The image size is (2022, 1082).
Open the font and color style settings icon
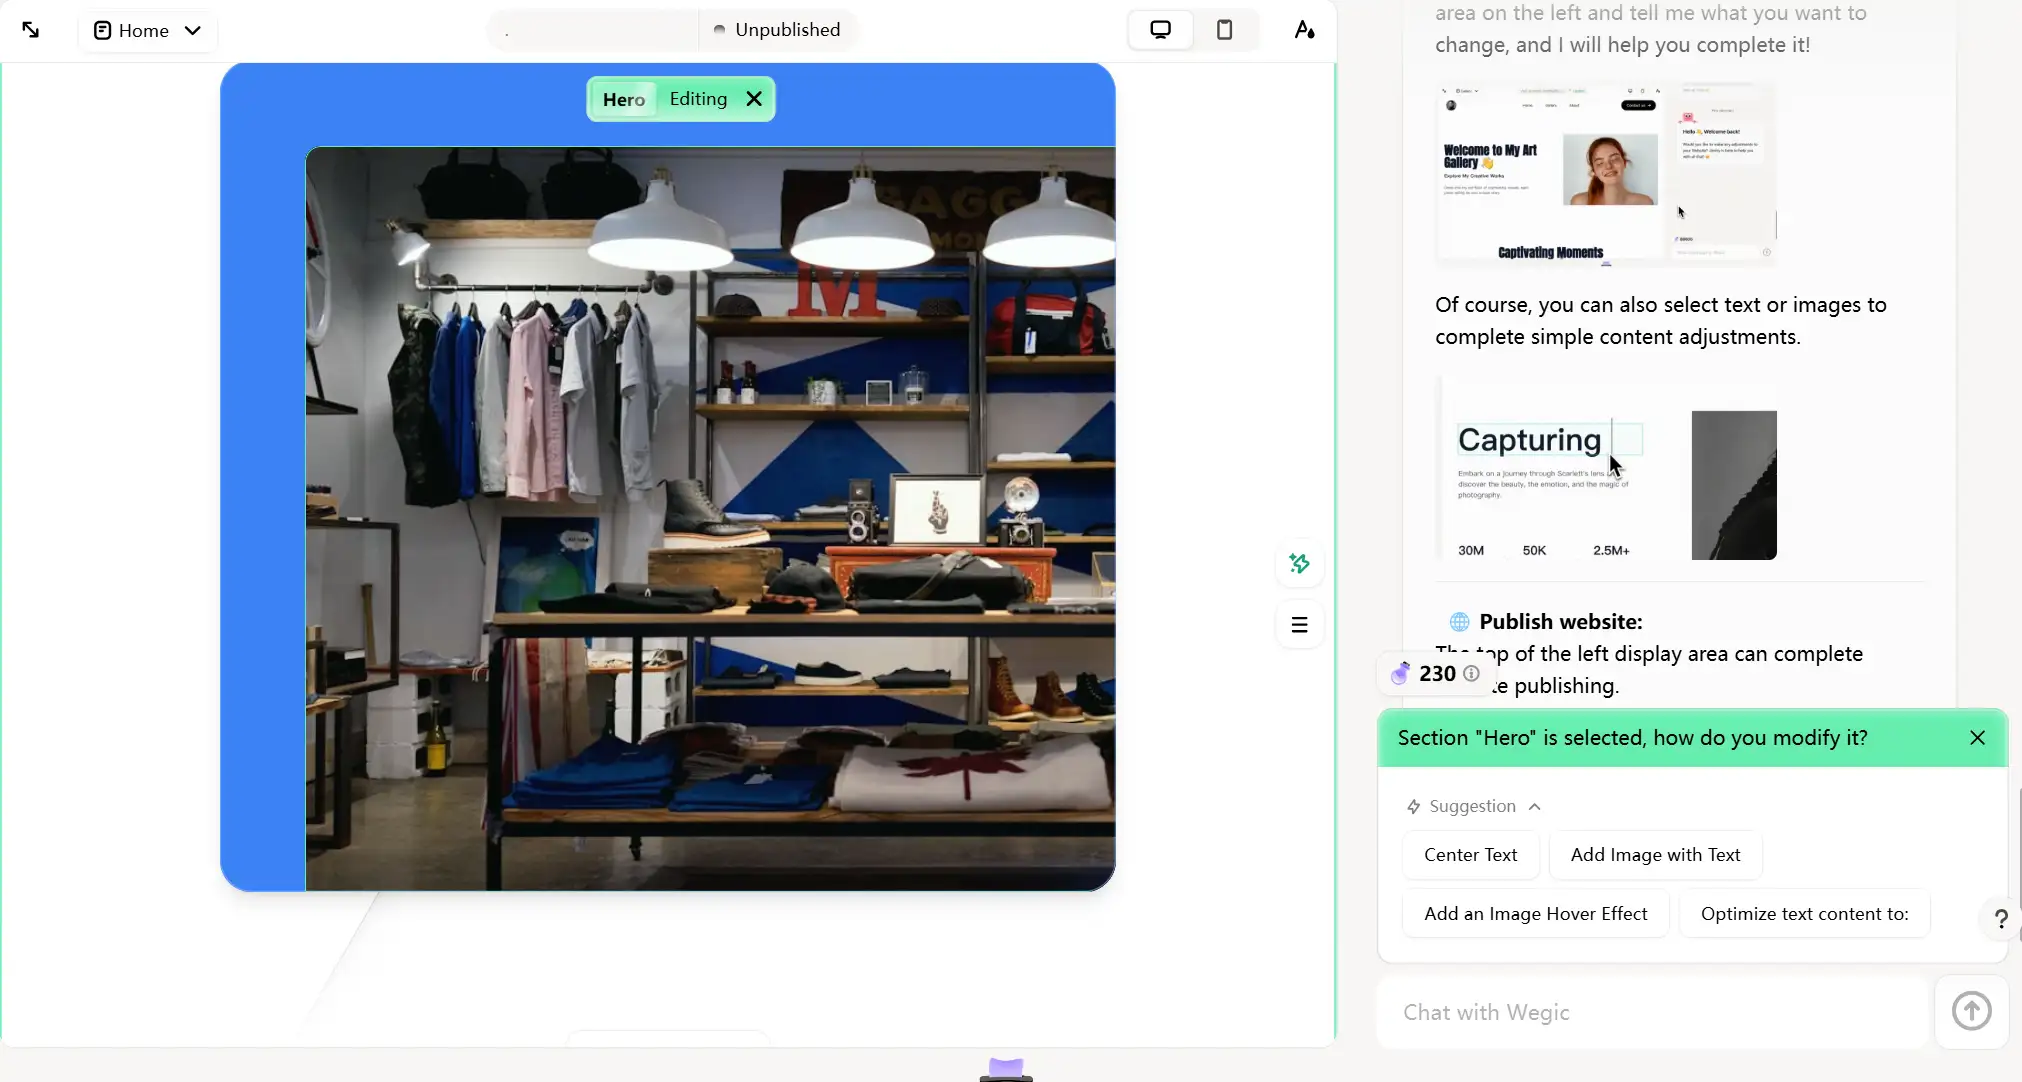[x=1304, y=30]
